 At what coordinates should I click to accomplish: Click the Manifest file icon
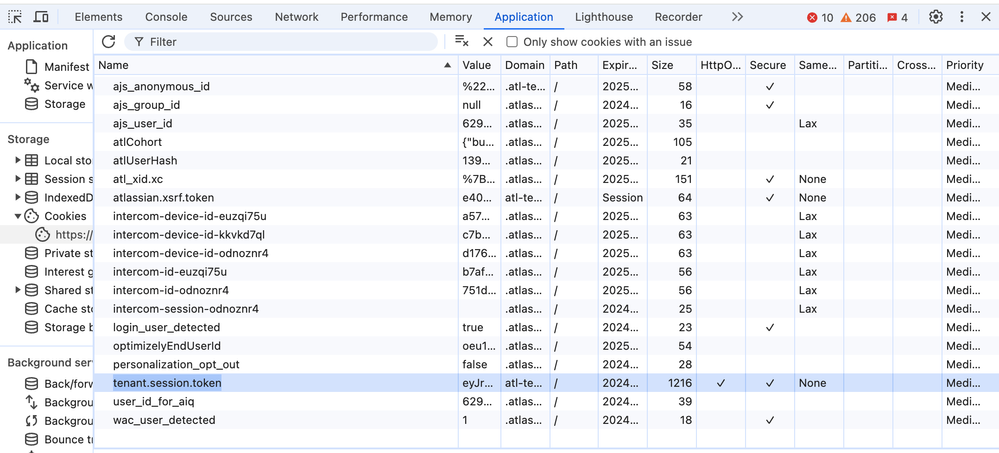pyautogui.click(x=31, y=67)
